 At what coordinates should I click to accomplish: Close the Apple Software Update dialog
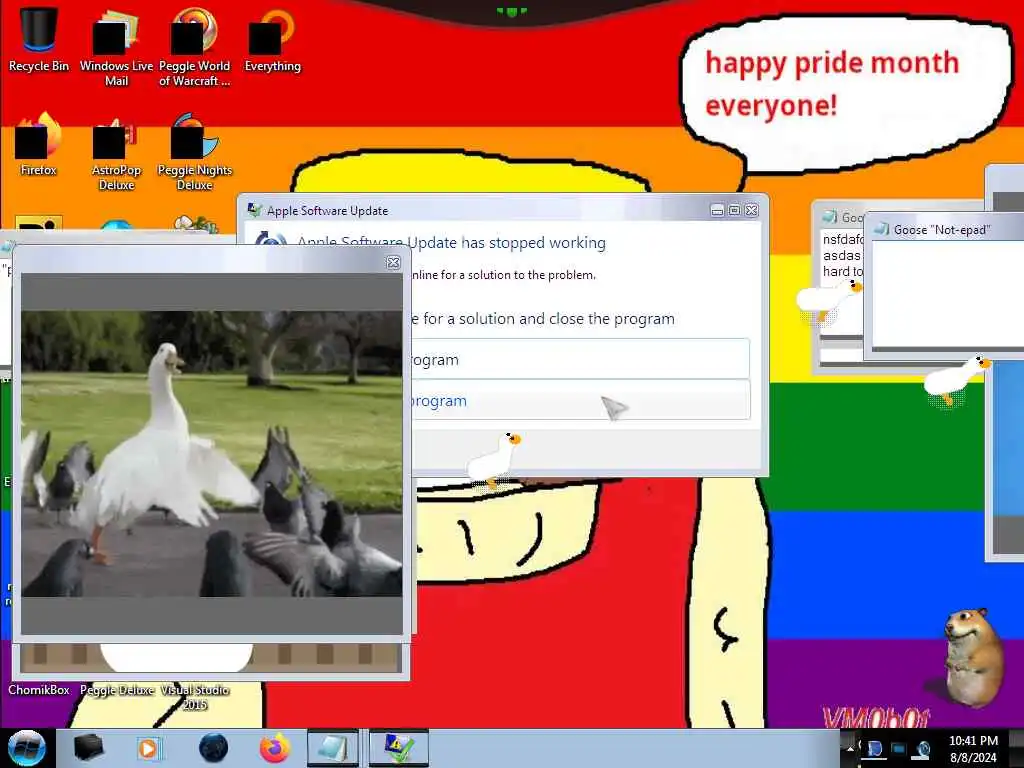coord(752,210)
